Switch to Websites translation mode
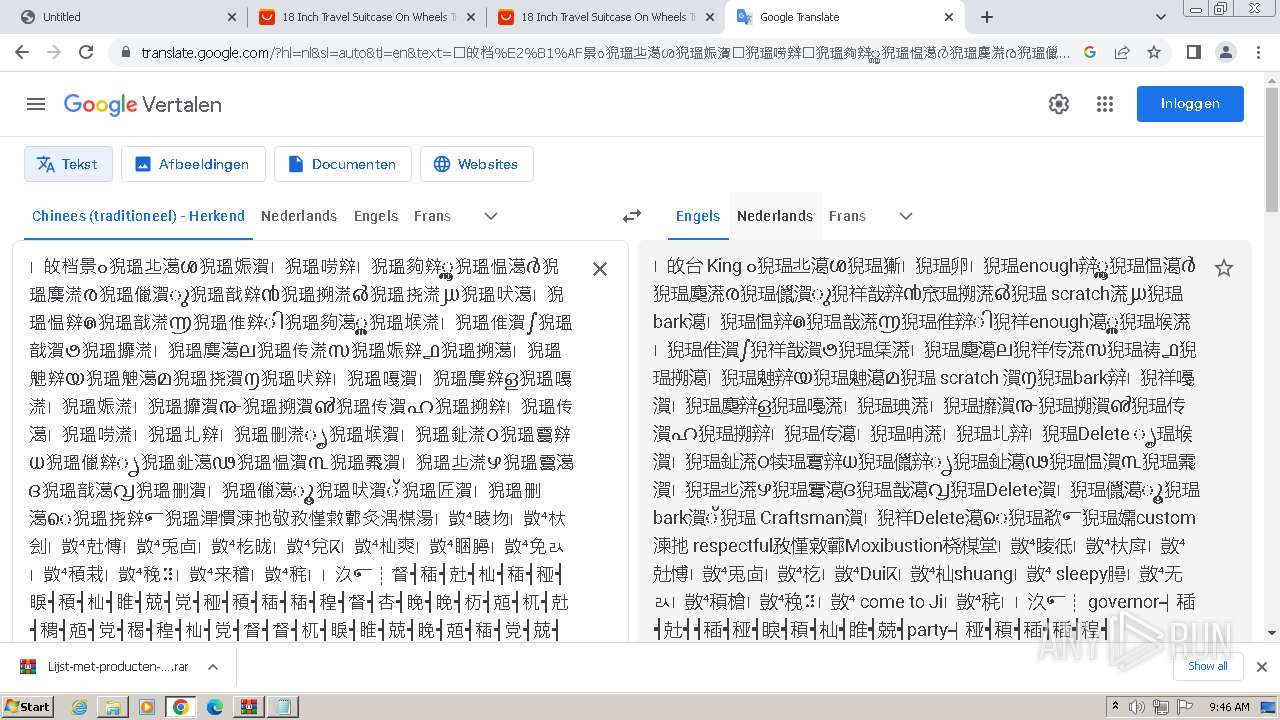This screenshot has width=1280, height=720. click(476, 164)
